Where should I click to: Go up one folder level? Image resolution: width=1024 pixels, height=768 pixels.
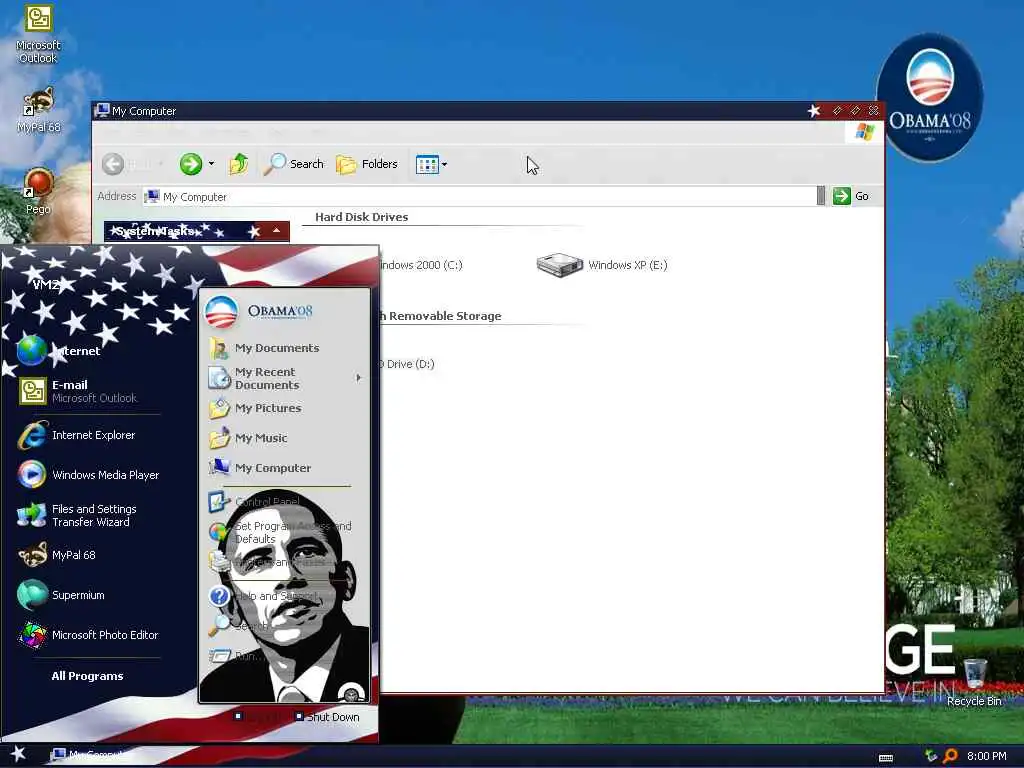238,164
